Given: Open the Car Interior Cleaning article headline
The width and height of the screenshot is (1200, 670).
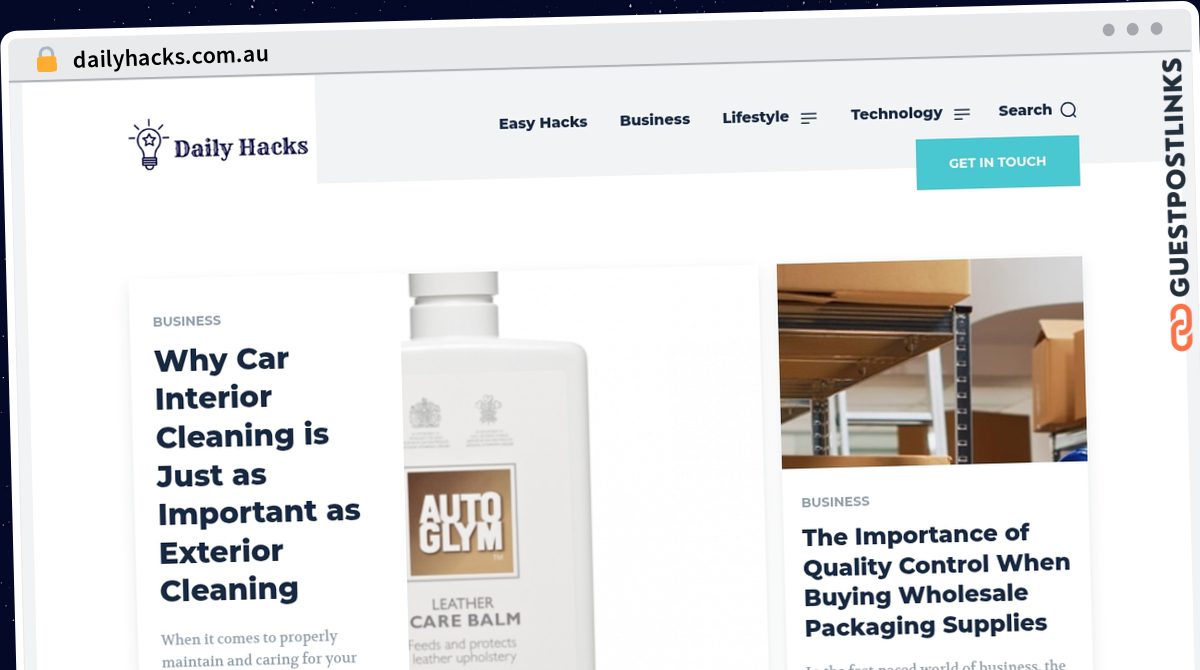Looking at the screenshot, I should click(x=257, y=474).
